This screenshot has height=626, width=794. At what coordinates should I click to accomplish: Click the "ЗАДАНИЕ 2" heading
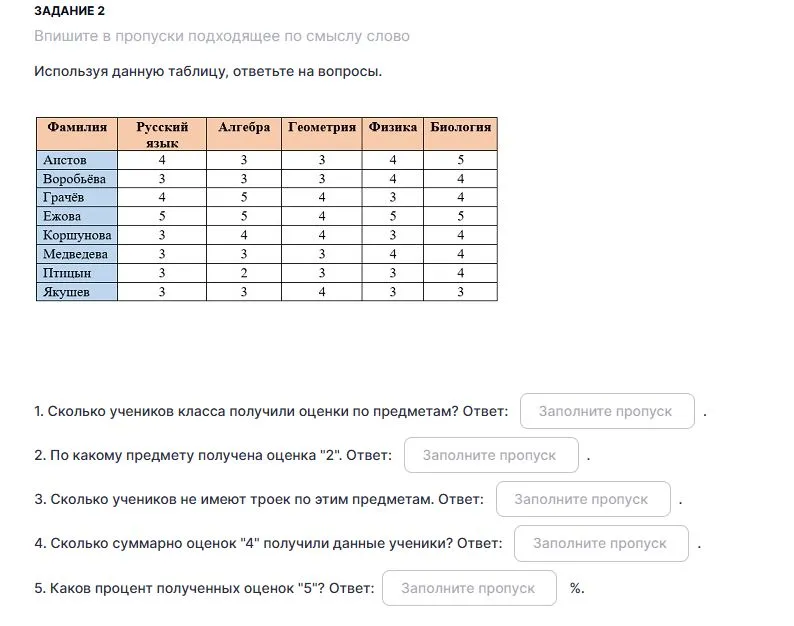[68, 11]
